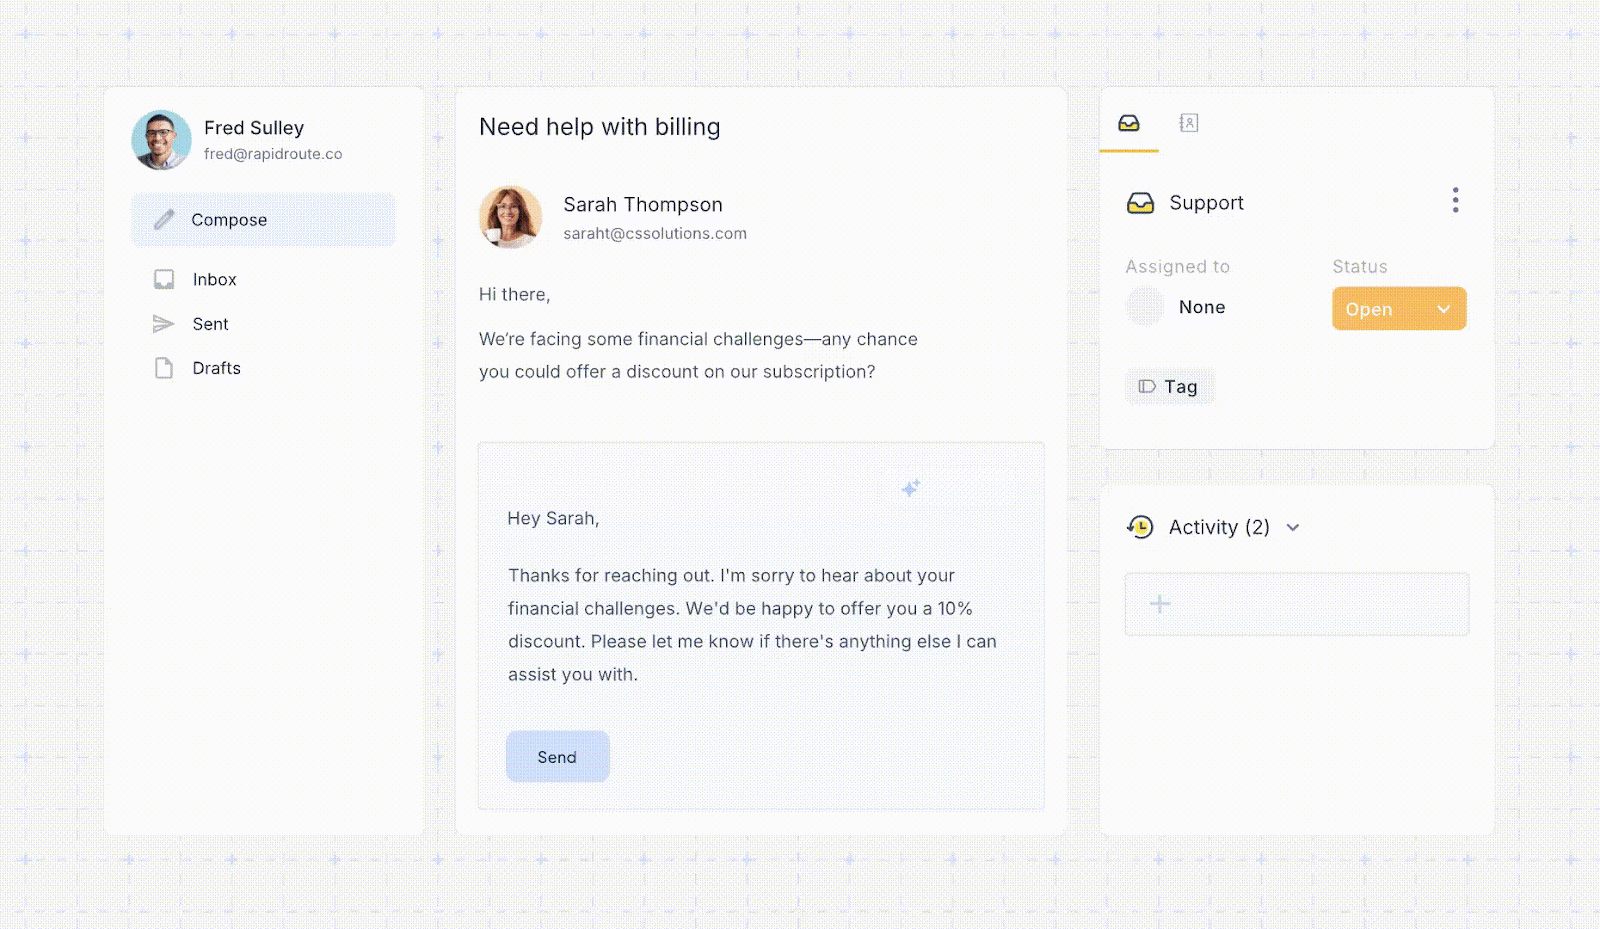Open Drafts via the document icon
The image size is (1600, 929).
click(x=163, y=368)
